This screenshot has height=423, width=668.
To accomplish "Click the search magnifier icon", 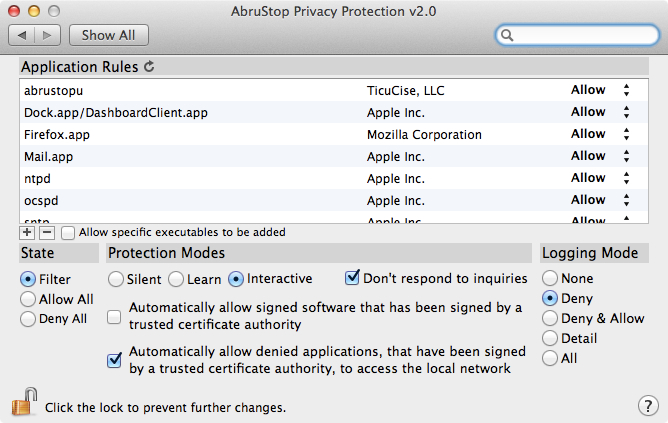I will coord(507,35).
